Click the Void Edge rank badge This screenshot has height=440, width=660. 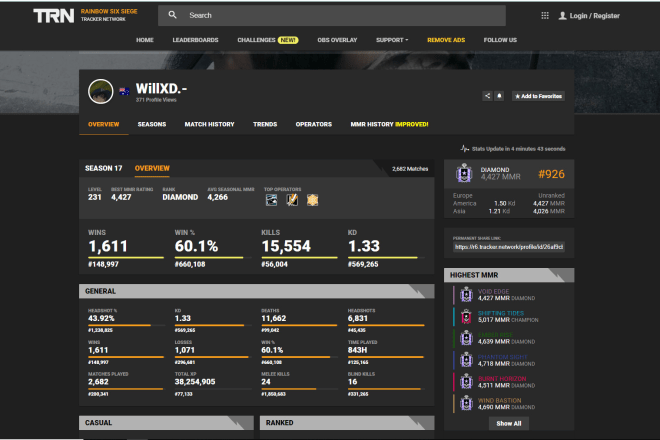(466, 294)
